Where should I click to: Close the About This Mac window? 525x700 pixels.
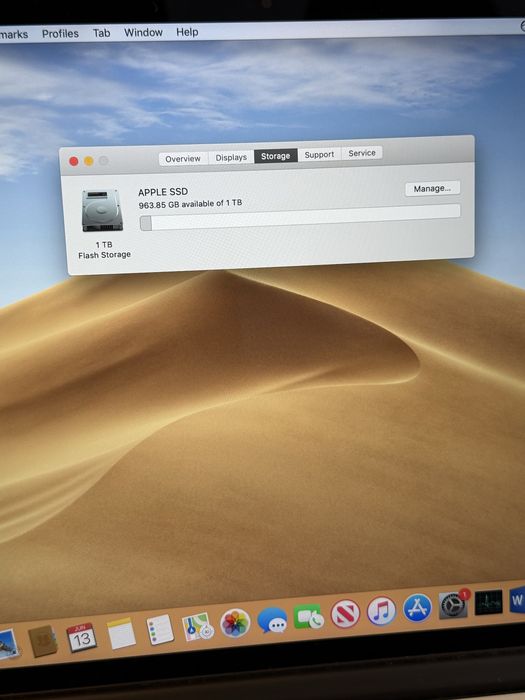point(74,162)
